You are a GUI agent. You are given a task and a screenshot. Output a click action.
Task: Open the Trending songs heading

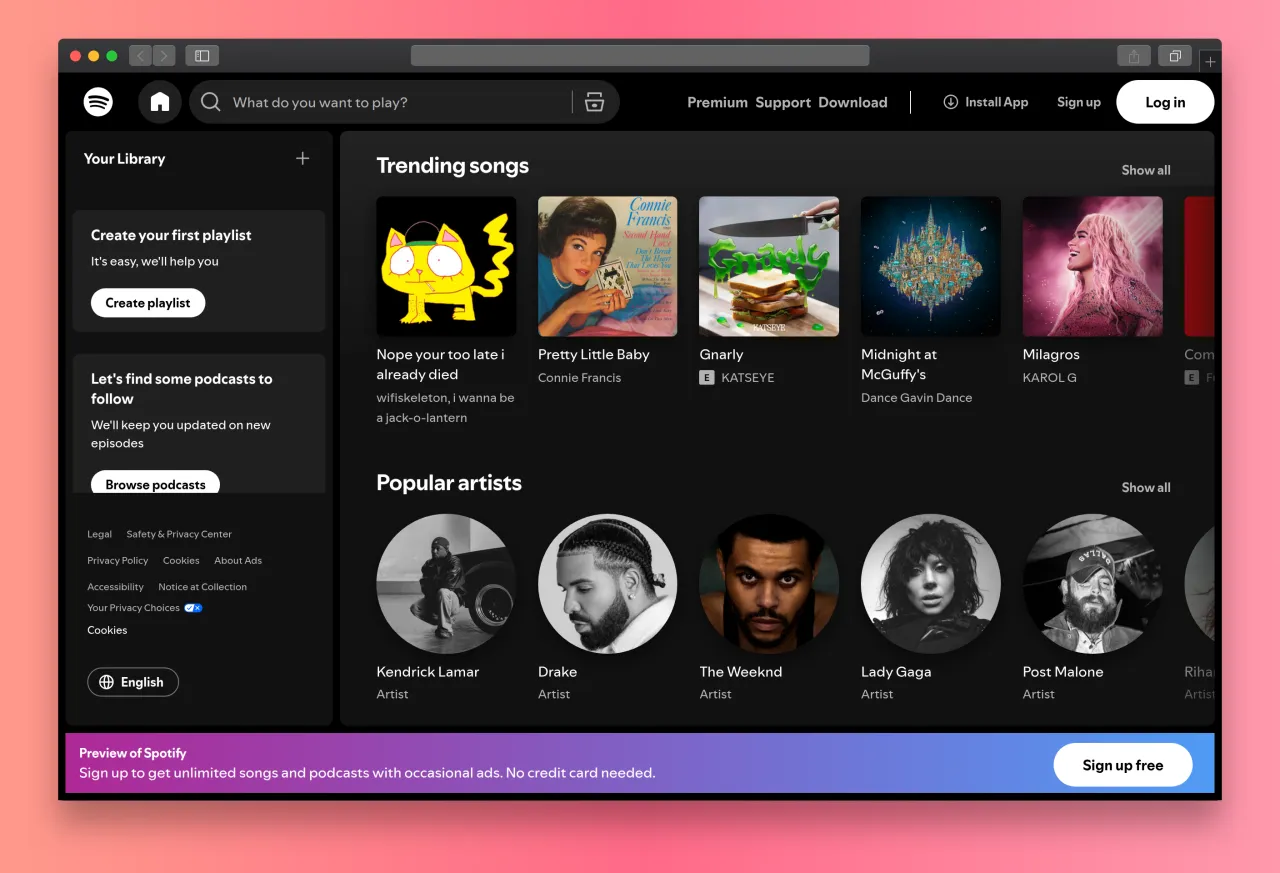453,166
